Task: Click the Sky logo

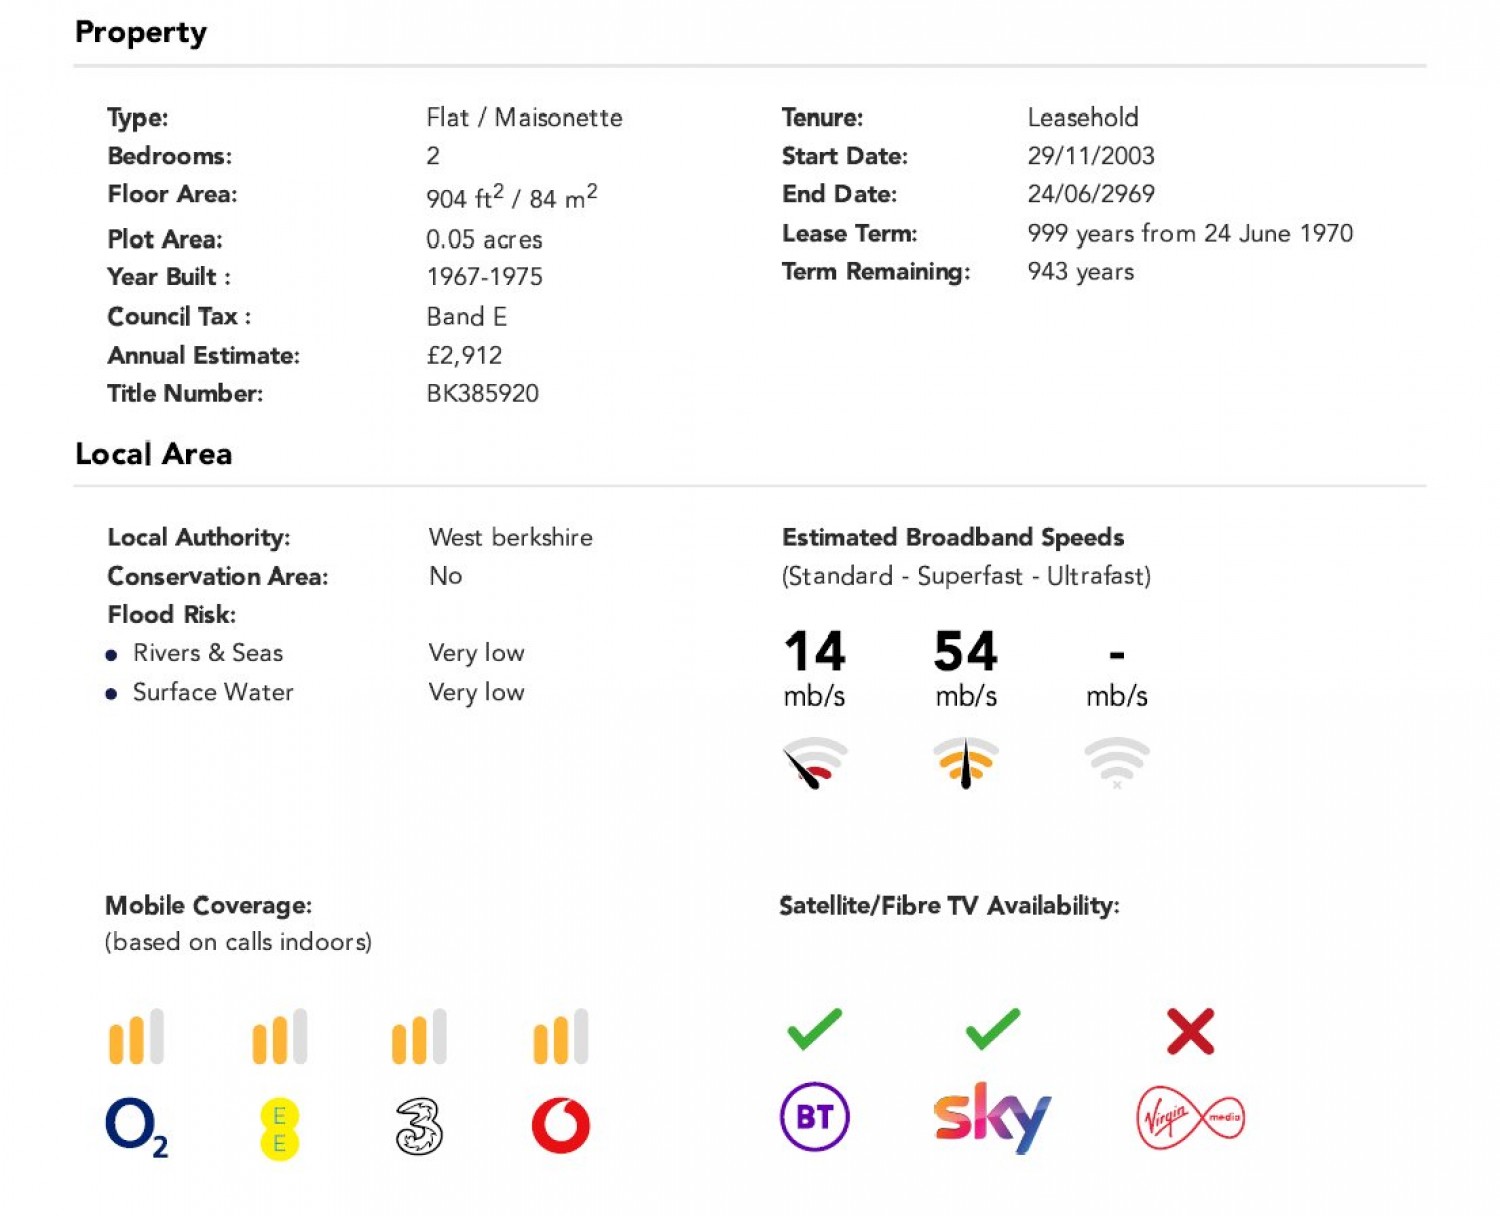Action: point(992,1117)
